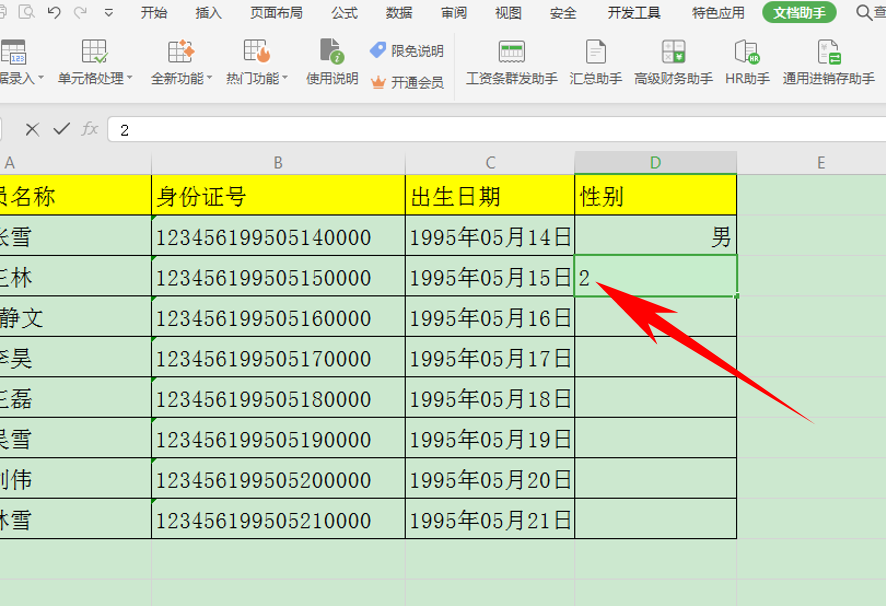This screenshot has width=886, height=606.
Task: Click cell 123456199505160000
Action: pyautogui.click(x=278, y=317)
